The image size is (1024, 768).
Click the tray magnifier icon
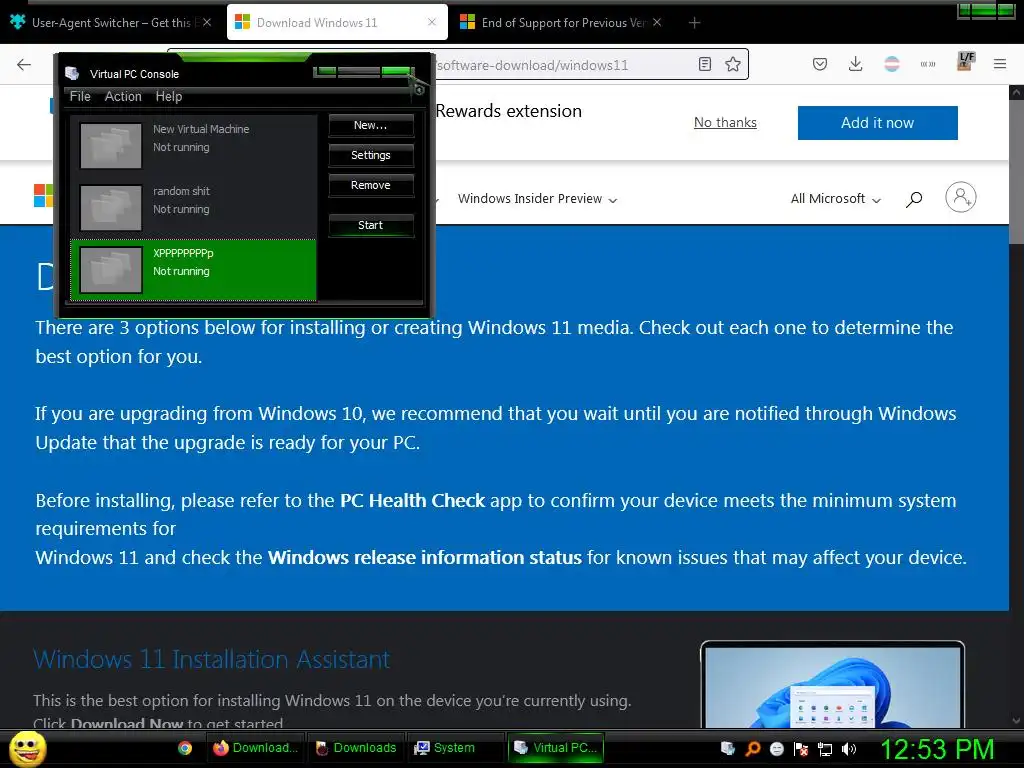pyautogui.click(x=752, y=749)
